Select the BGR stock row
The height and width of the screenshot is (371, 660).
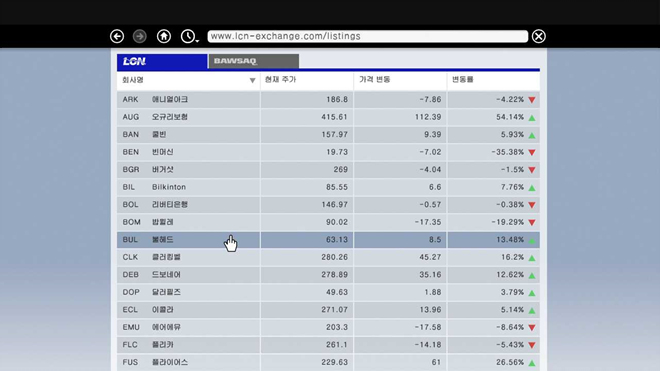point(328,170)
